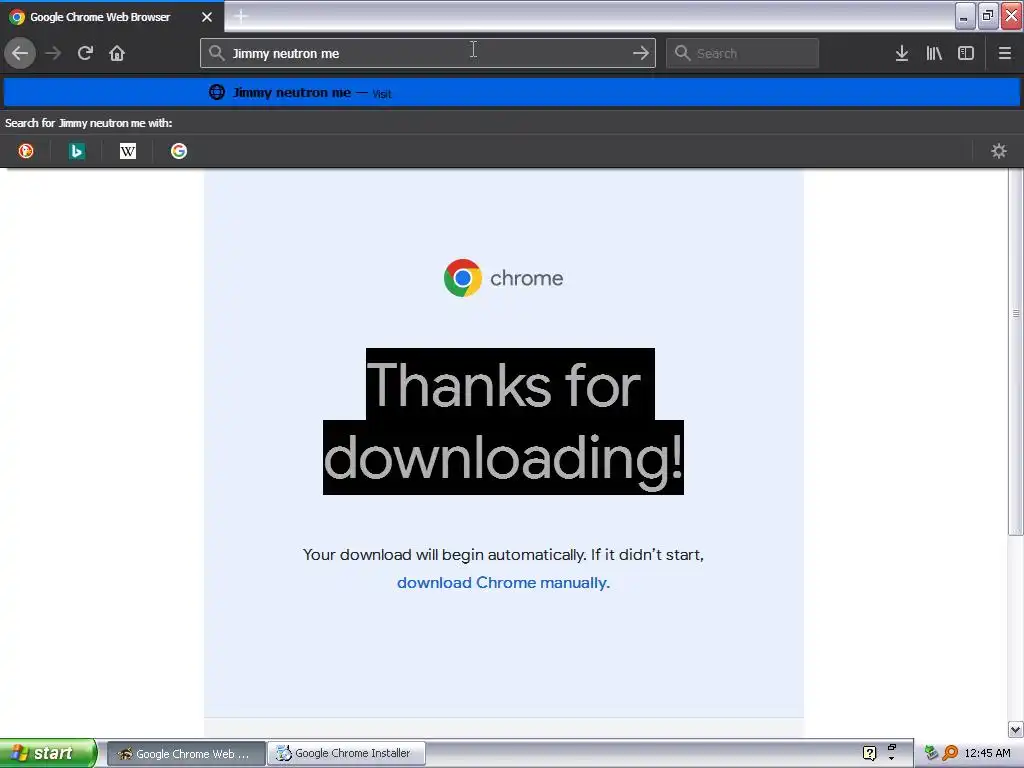The width and height of the screenshot is (1024, 768).
Task: Go back to the previous page
Action: (20, 53)
